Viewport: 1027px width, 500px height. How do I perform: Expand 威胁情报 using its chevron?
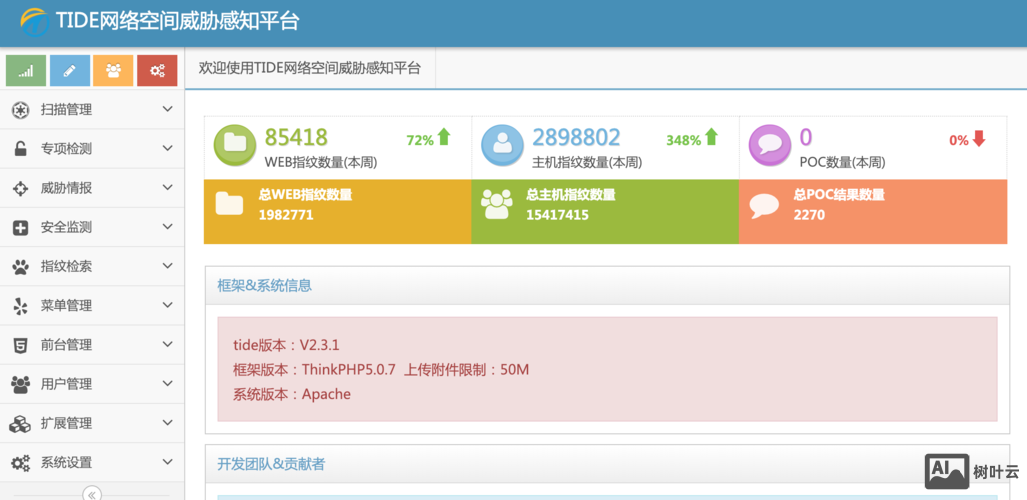(168, 187)
